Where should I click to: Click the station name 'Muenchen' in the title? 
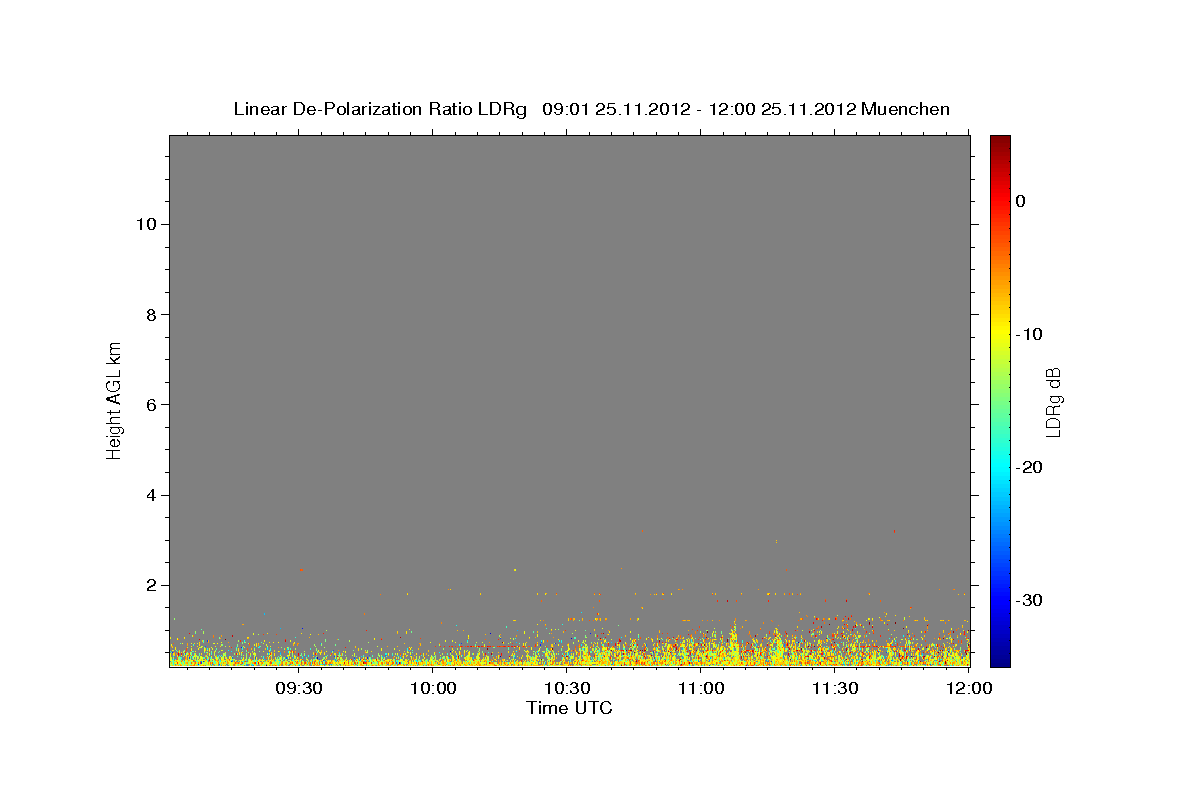905,109
